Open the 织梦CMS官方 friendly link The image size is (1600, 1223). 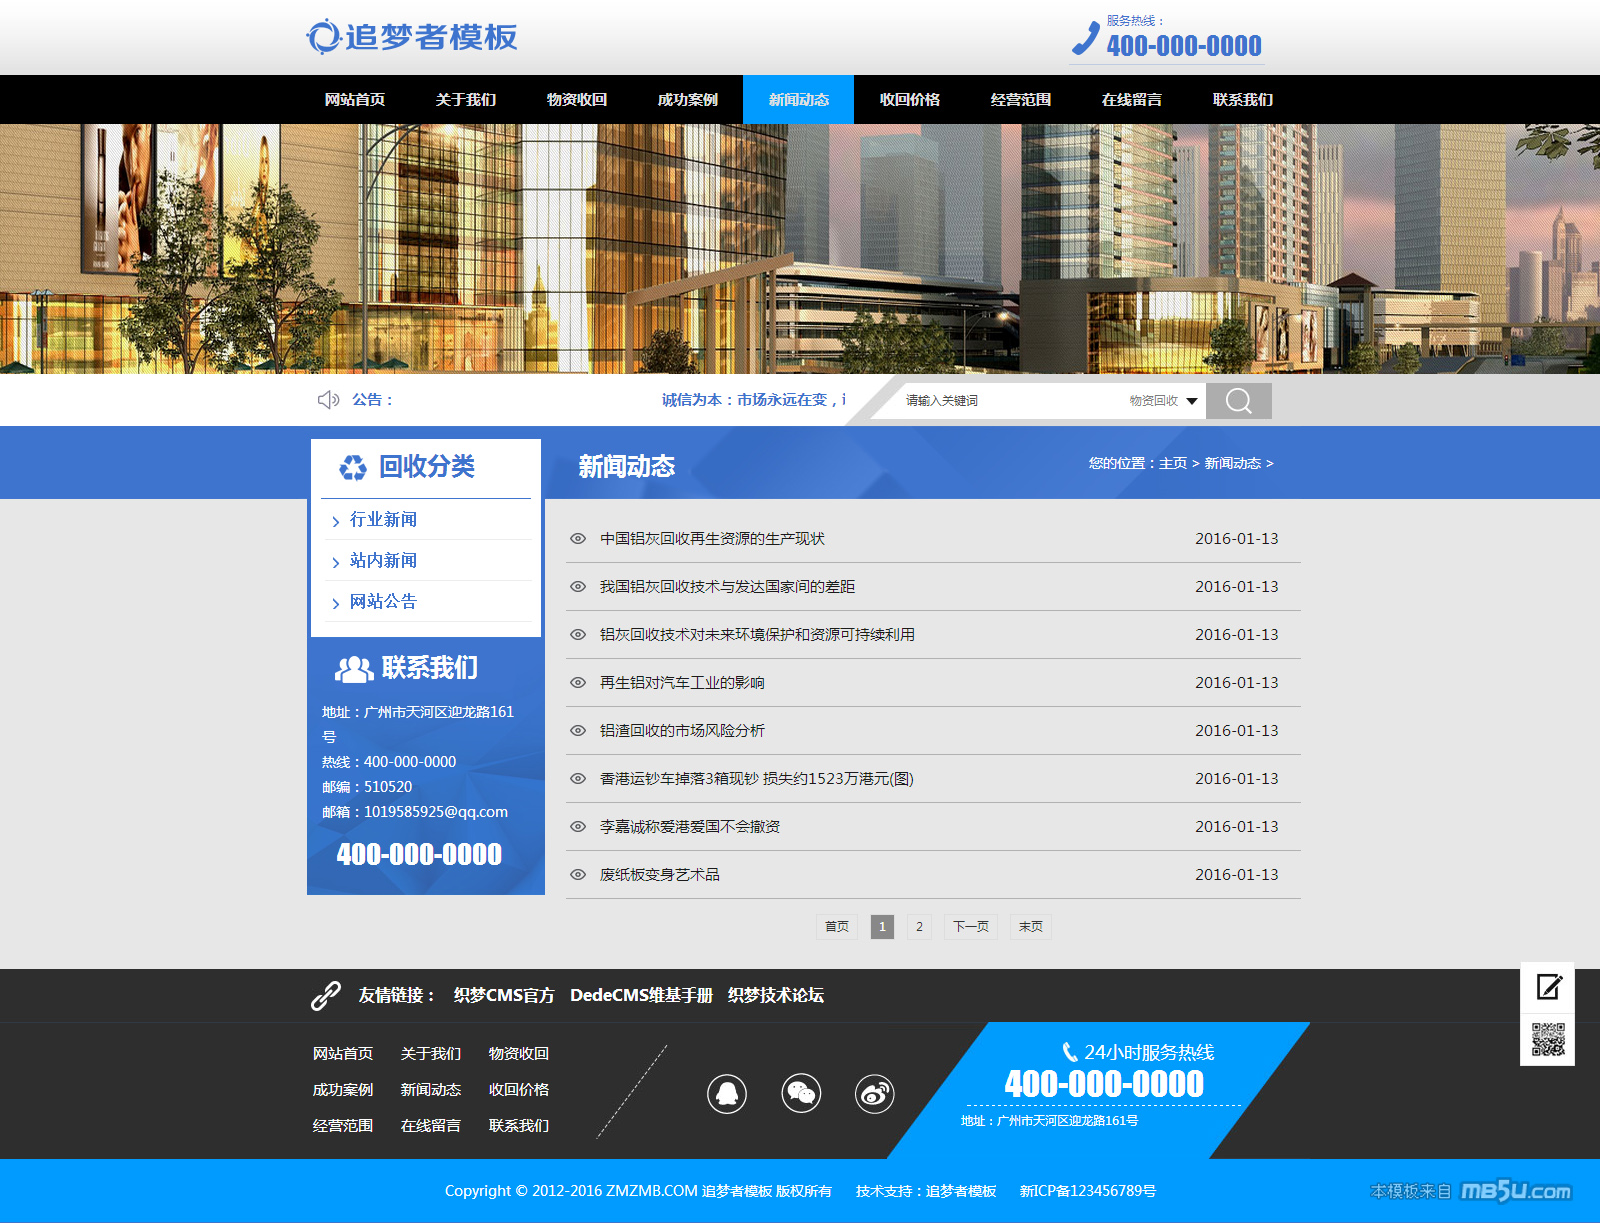(x=503, y=996)
